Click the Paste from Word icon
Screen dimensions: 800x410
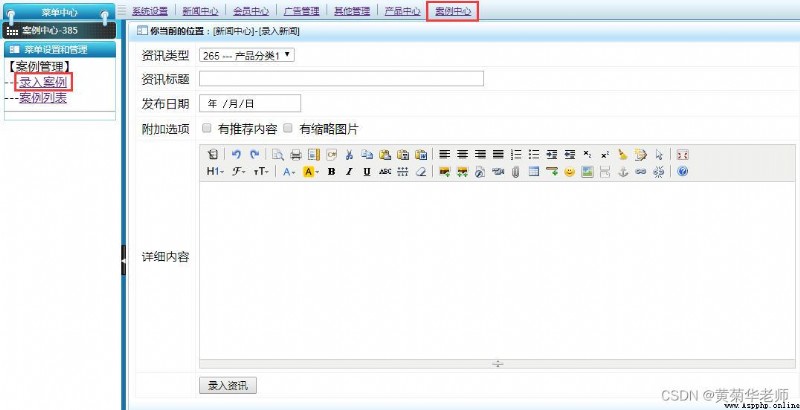421,155
